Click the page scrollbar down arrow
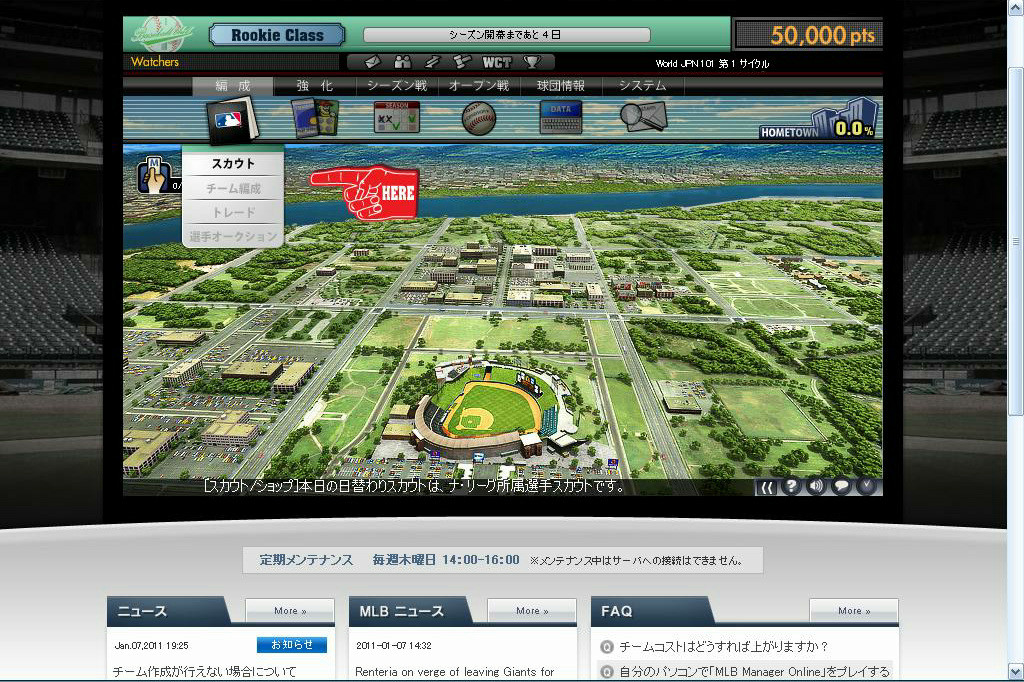 [x=1015, y=671]
